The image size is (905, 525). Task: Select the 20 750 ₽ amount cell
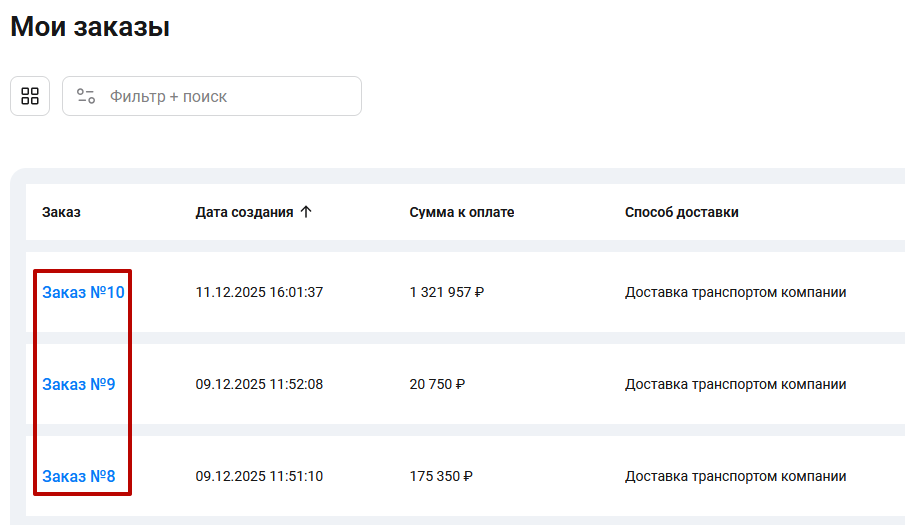(x=437, y=384)
